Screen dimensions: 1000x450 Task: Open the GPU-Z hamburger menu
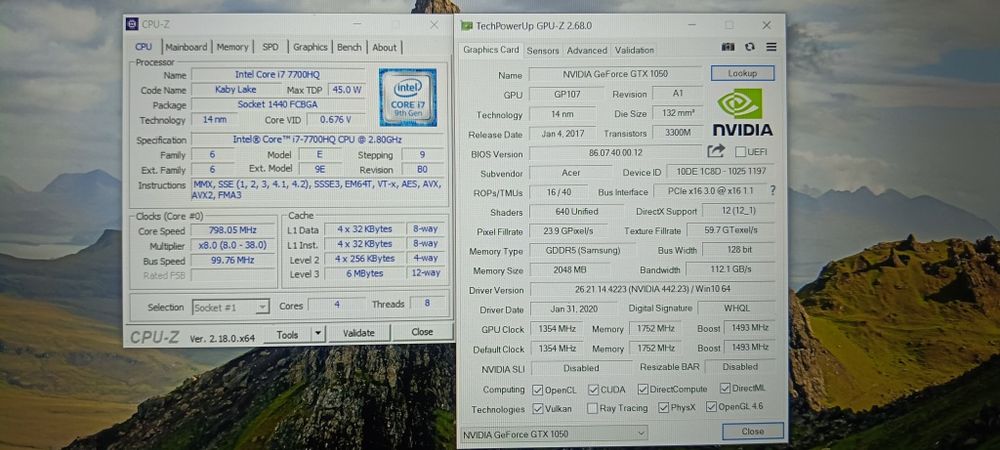coord(771,47)
